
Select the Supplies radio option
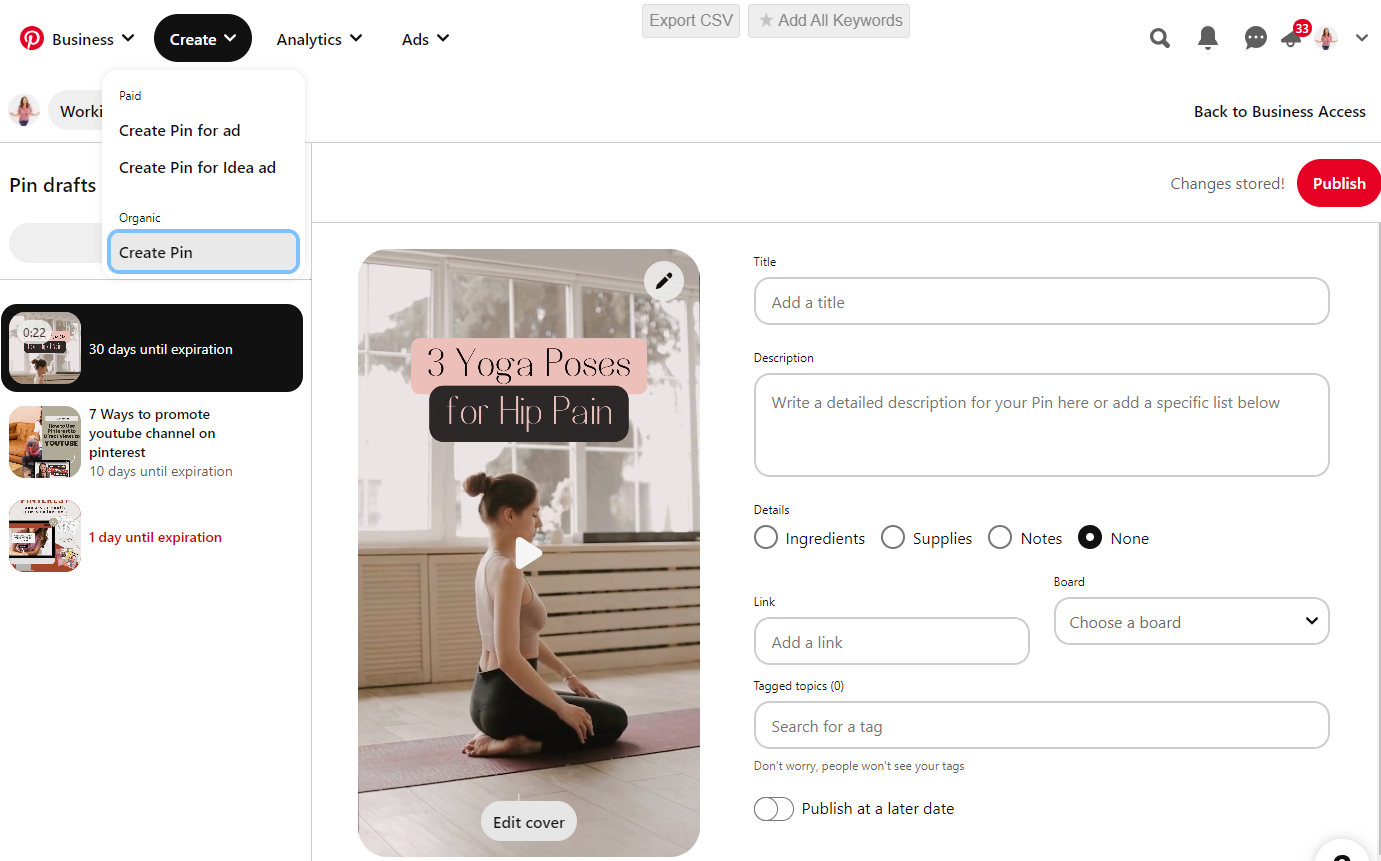[x=893, y=537]
